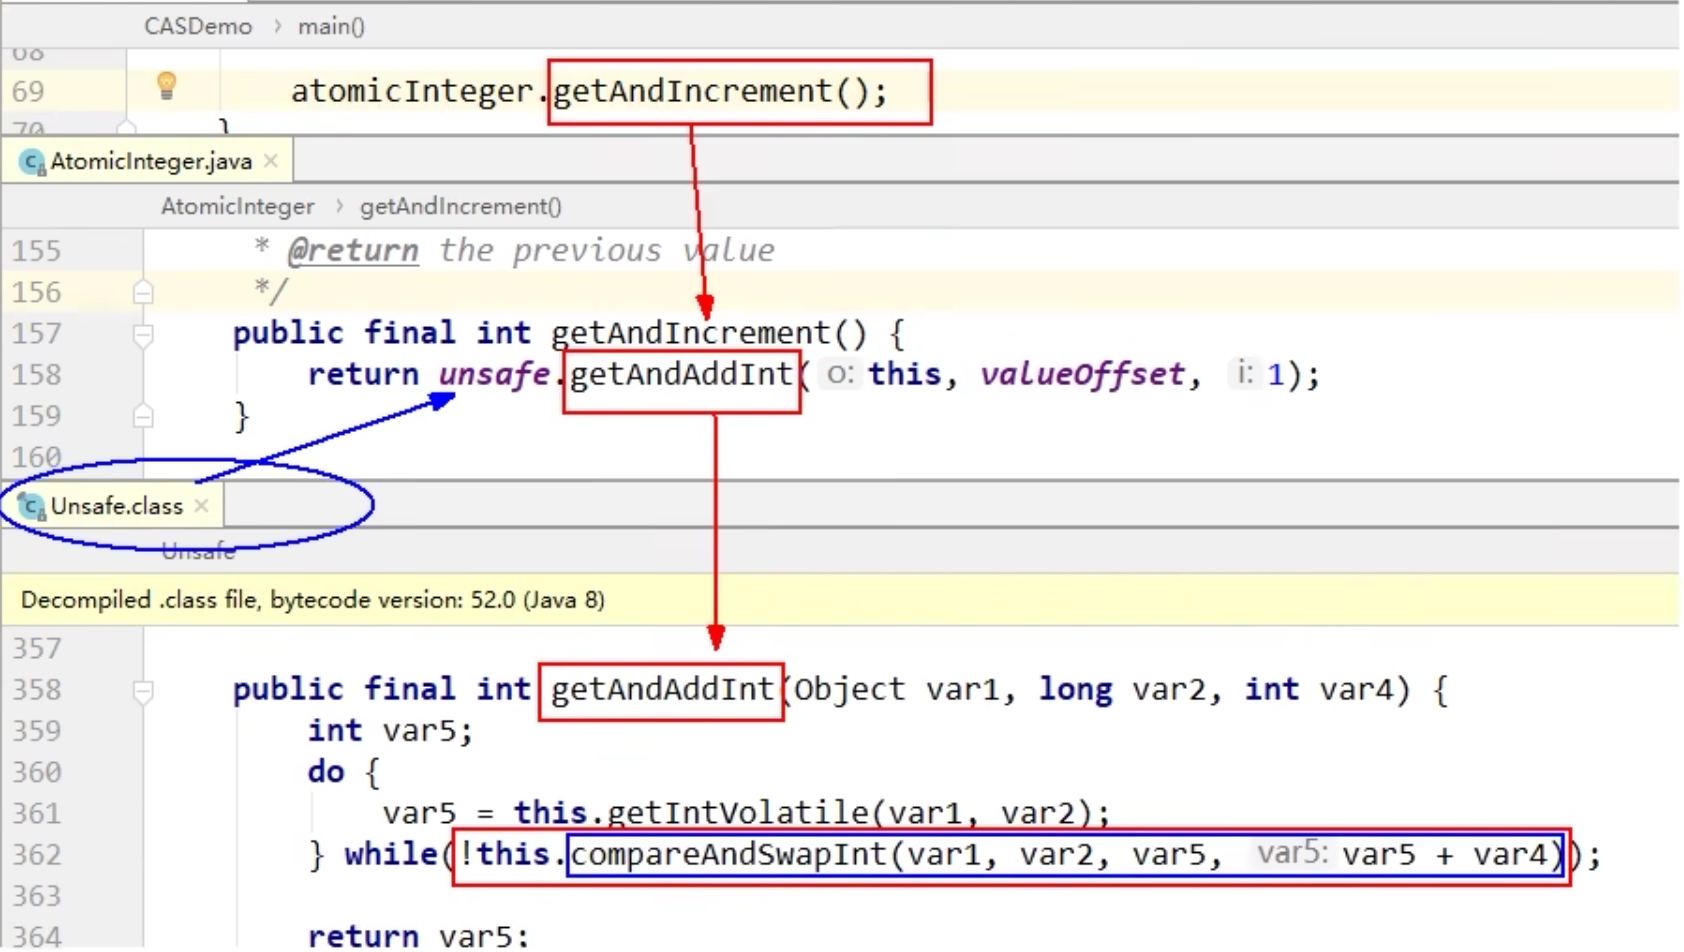Click the intention lightbulb on line 69

167,86
